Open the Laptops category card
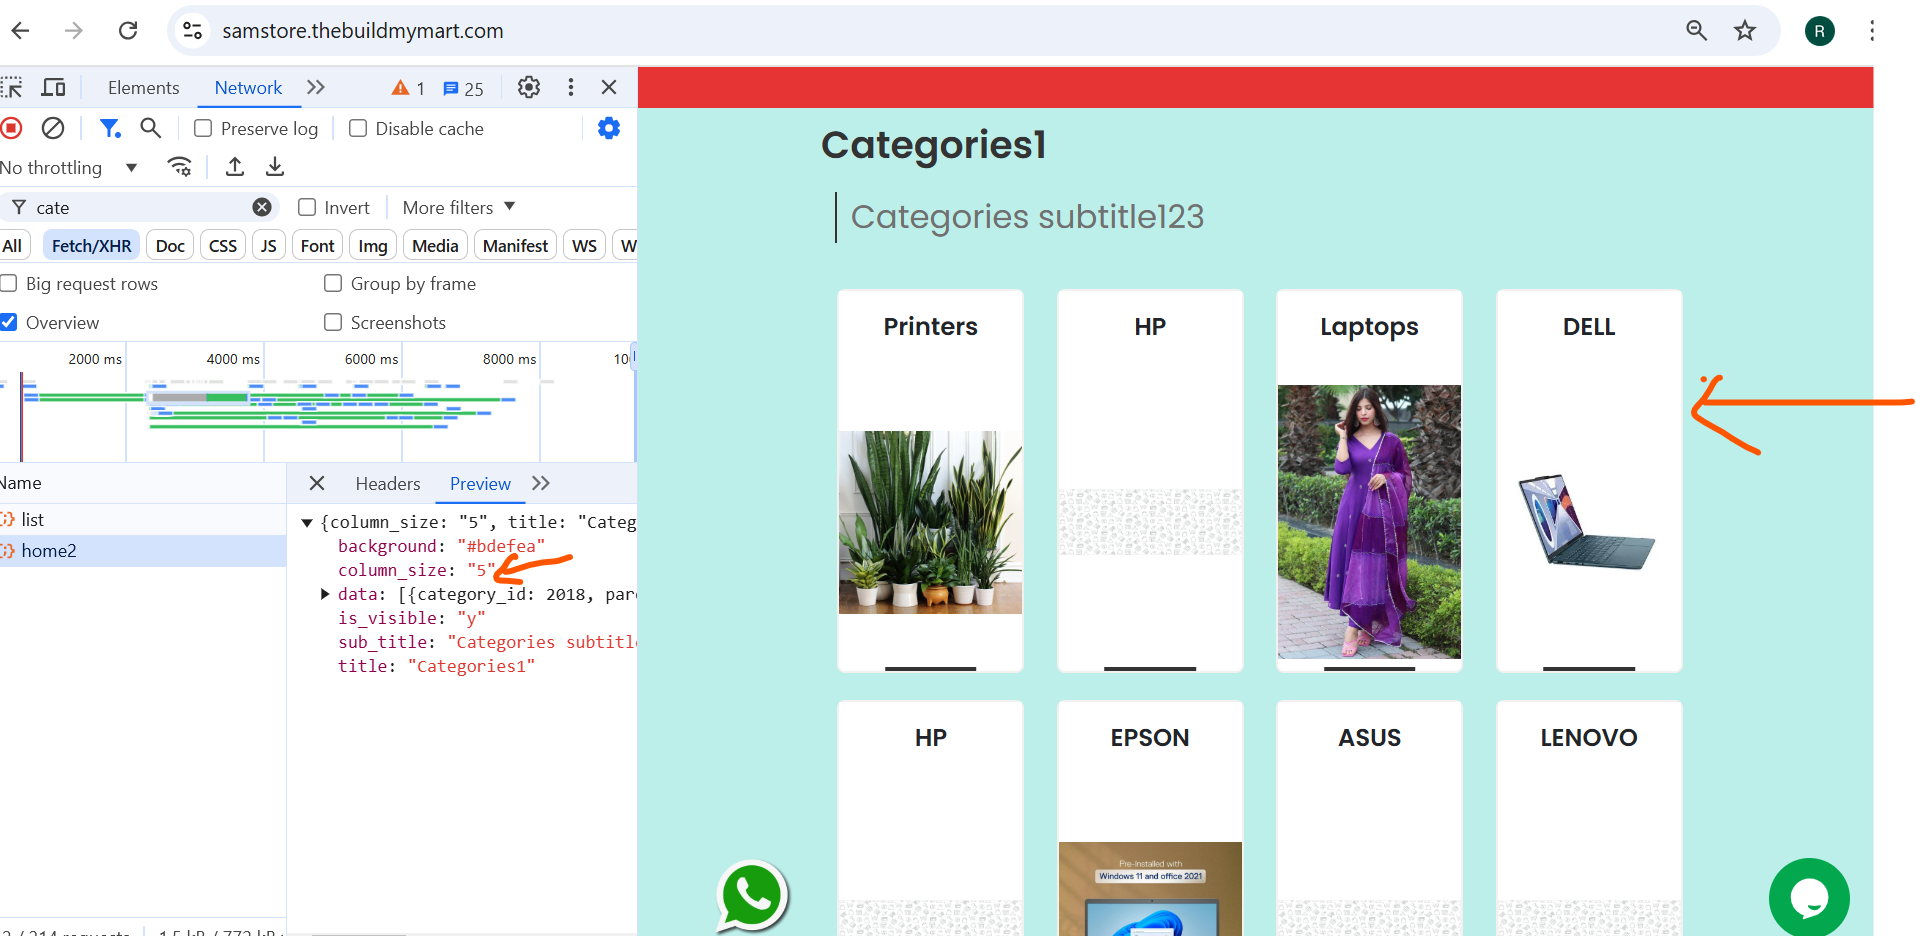 pyautogui.click(x=1369, y=481)
